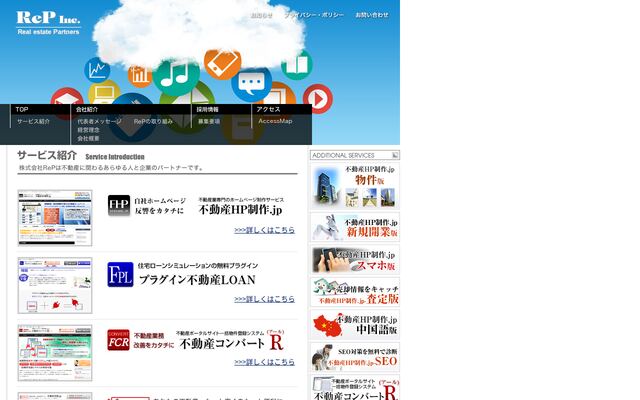Screen dimensions: 640x400
Task: Open 新規開業版 sidebar banner
Action: point(355,227)
